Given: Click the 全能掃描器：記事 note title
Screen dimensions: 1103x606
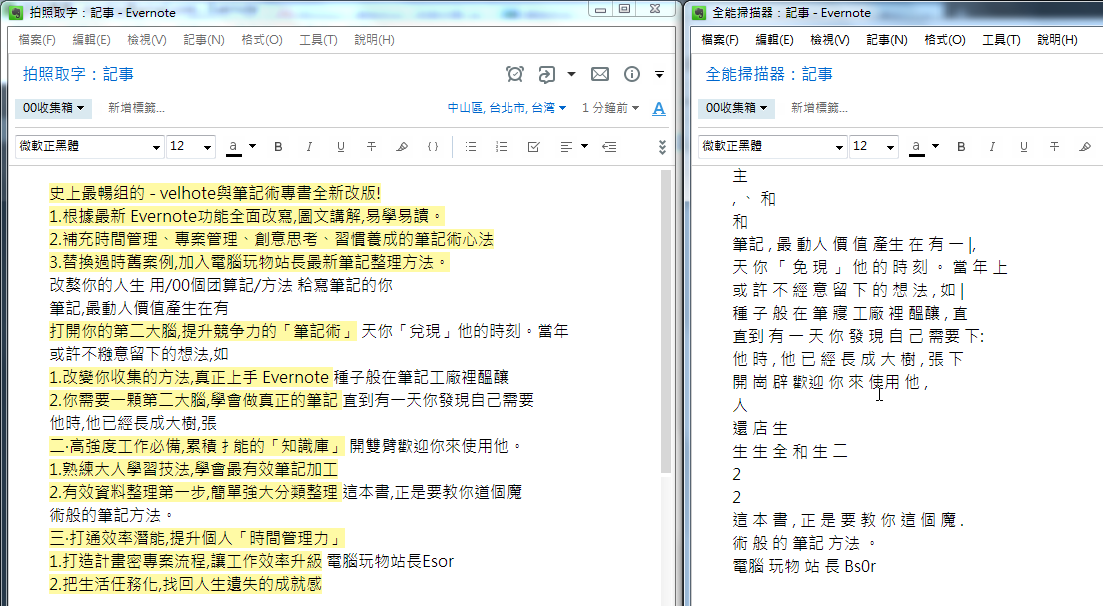Looking at the screenshot, I should 769,74.
